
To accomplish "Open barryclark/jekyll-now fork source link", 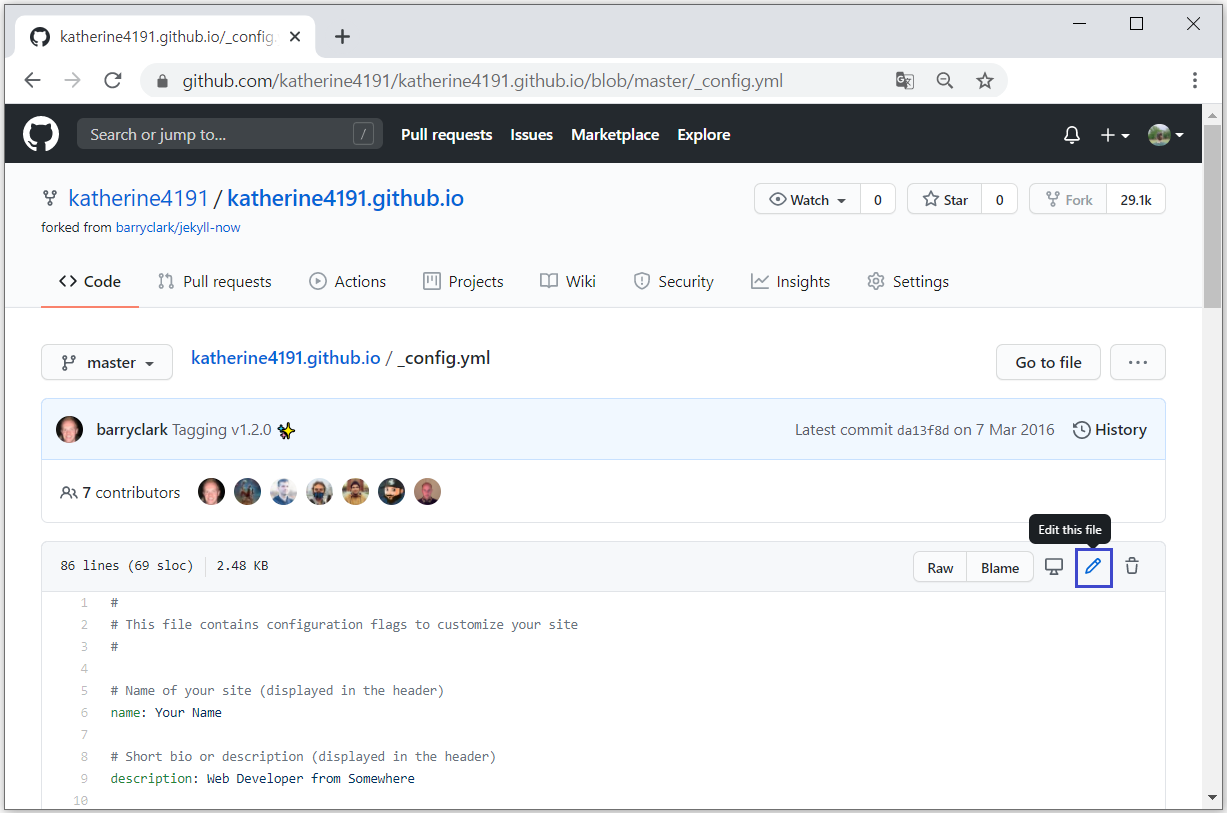I will 178,228.
